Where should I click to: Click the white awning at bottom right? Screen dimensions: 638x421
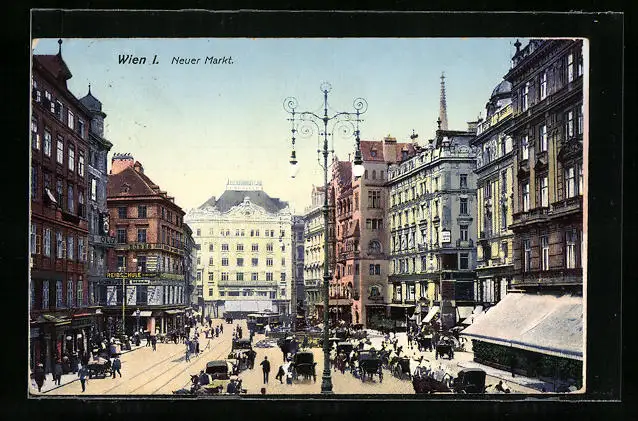(526, 323)
